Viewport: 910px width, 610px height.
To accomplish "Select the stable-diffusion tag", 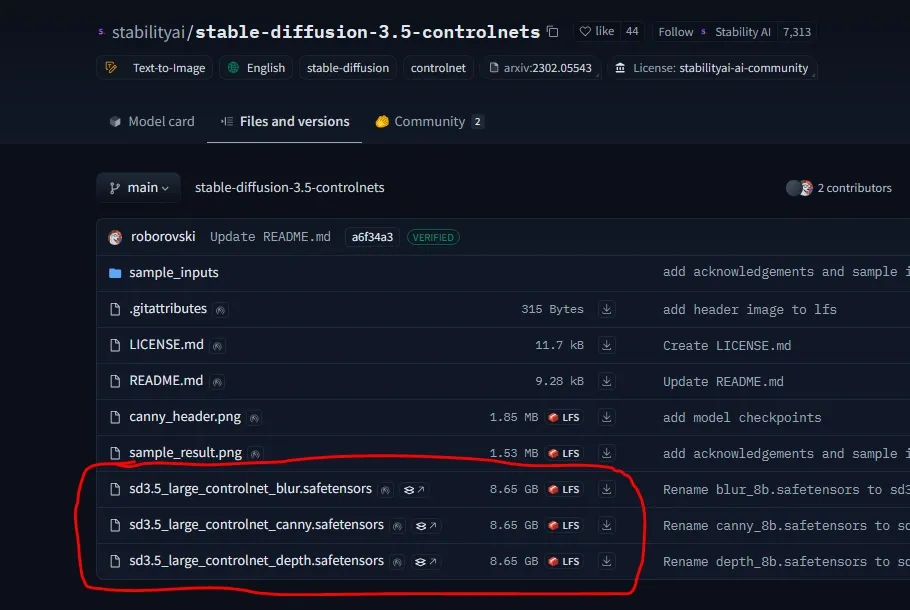I will tap(348, 68).
